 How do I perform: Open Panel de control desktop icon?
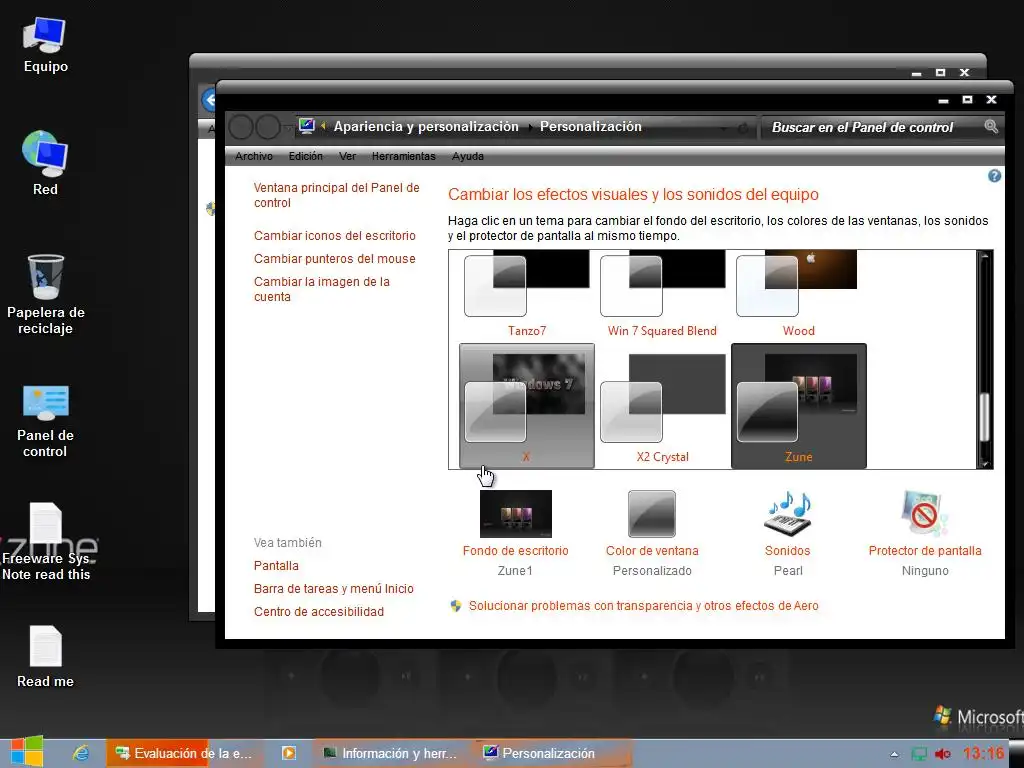tap(45, 421)
